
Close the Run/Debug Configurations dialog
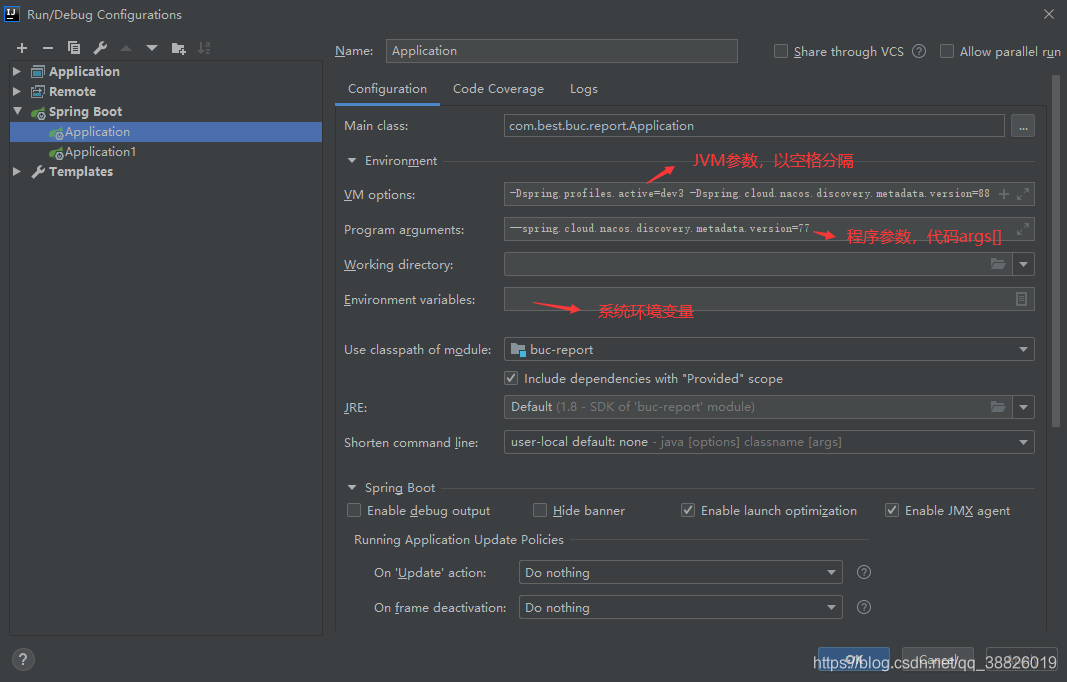click(x=1049, y=14)
